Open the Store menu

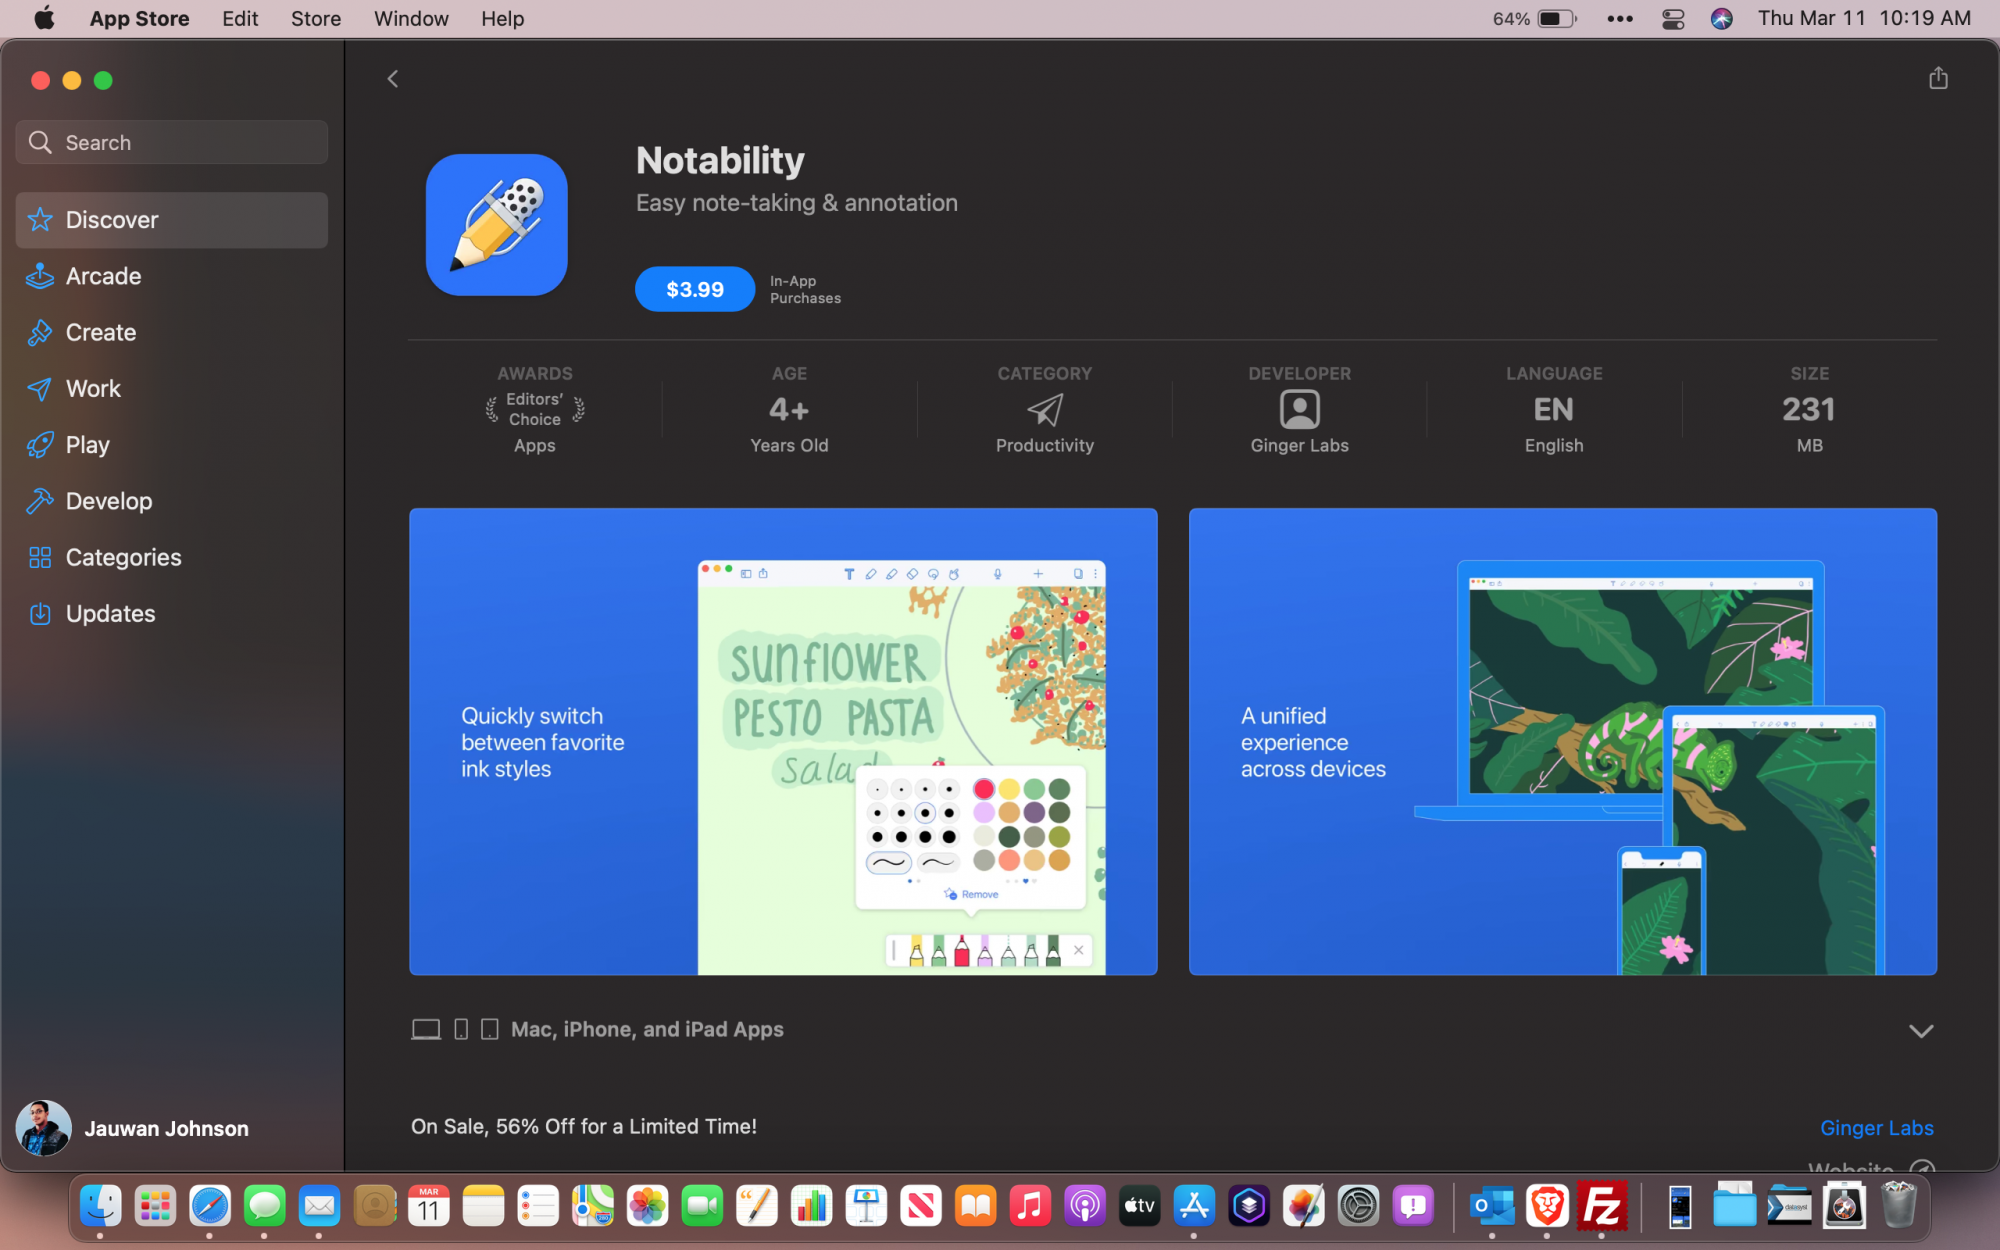(315, 19)
